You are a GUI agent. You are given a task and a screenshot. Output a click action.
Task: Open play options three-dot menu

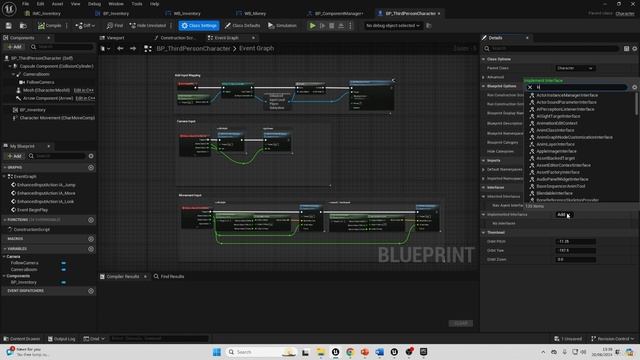click(x=350, y=25)
